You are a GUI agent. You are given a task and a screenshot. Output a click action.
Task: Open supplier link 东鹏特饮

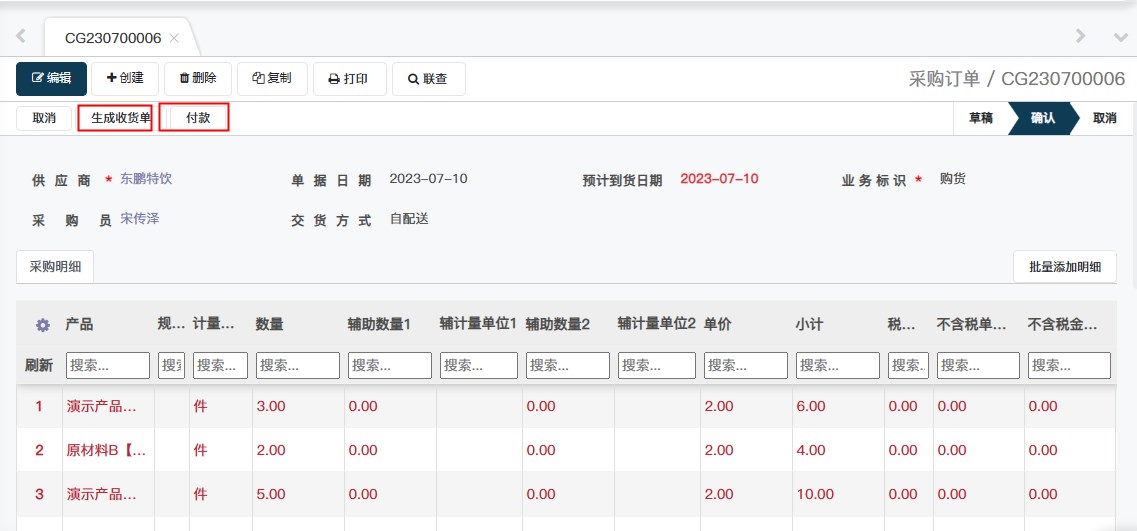146,179
